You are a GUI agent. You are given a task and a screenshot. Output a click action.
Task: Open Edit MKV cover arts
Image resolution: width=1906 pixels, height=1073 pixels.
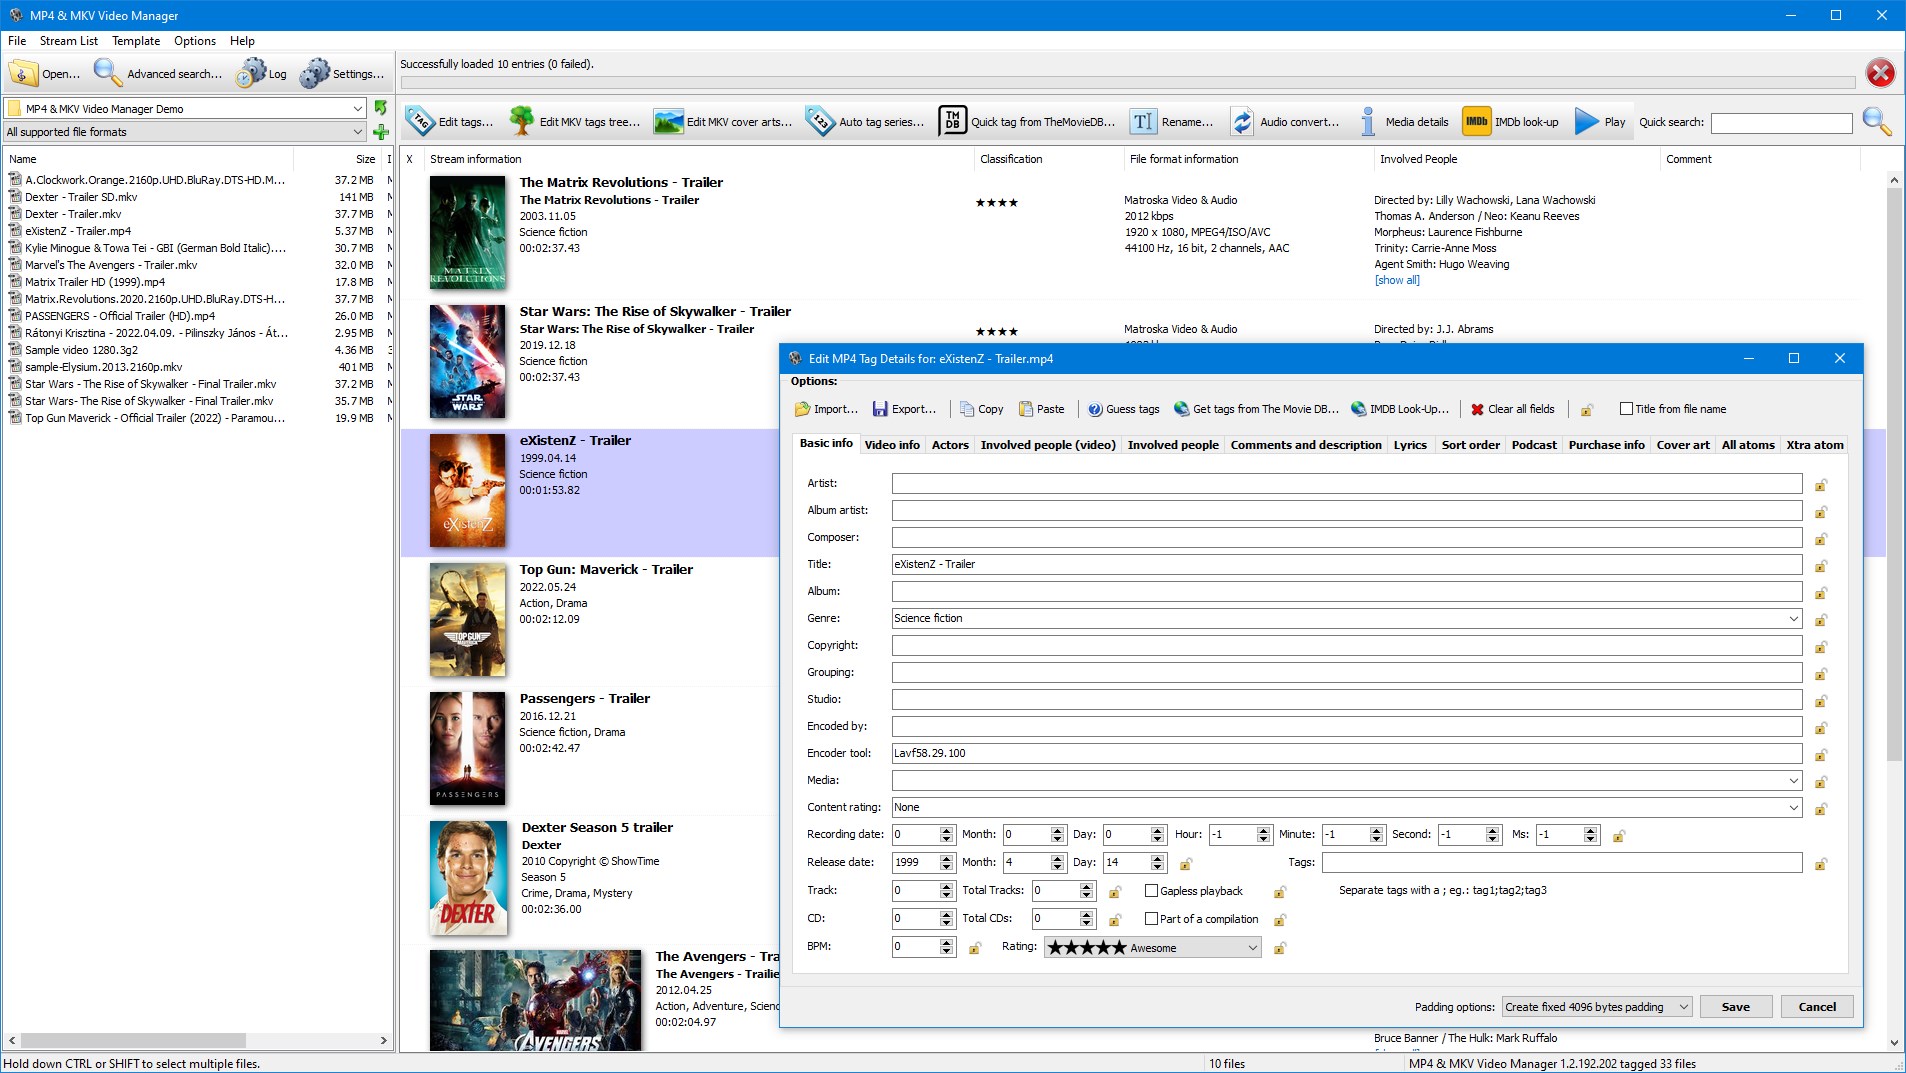(x=723, y=122)
